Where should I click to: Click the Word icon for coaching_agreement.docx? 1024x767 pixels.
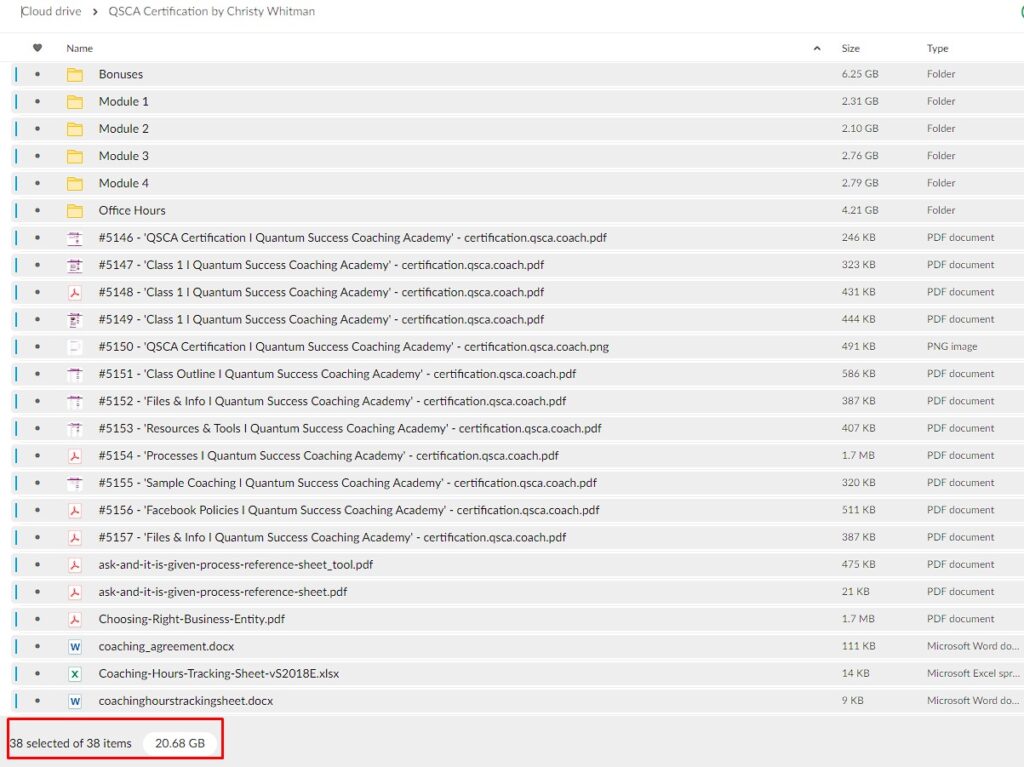75,647
